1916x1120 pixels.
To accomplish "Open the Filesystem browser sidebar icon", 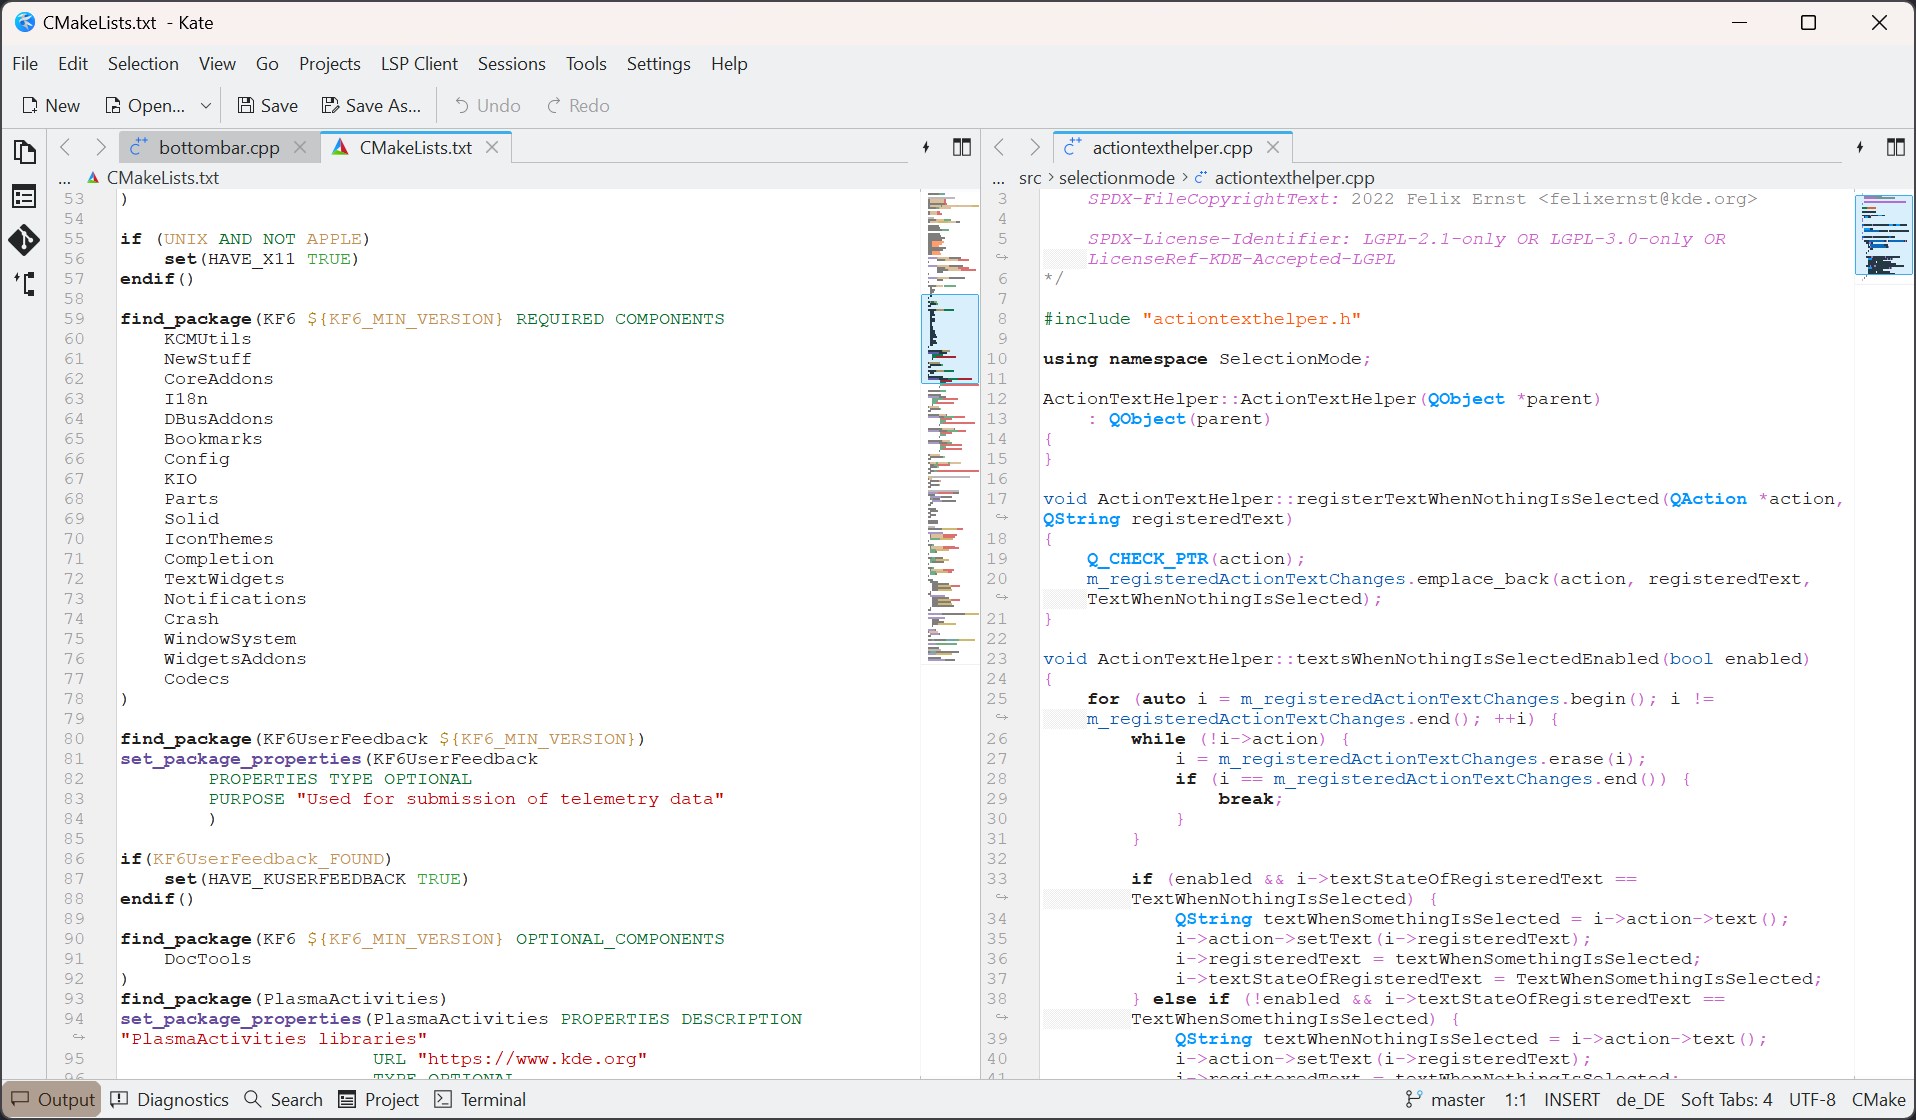I will (x=24, y=197).
